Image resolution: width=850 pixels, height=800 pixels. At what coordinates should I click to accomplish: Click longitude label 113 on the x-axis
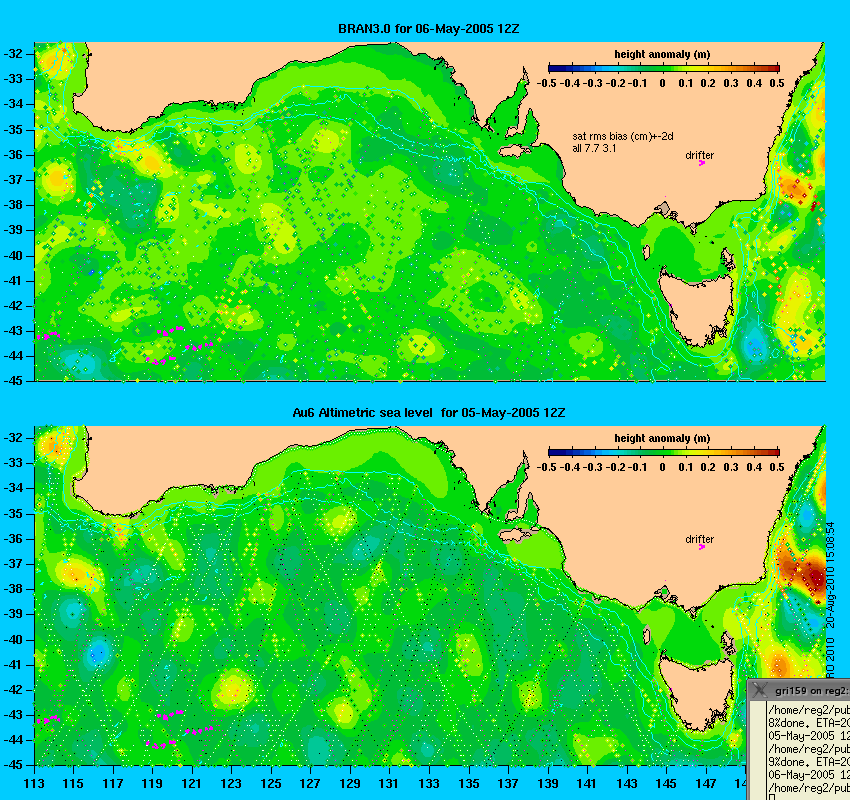tap(34, 784)
